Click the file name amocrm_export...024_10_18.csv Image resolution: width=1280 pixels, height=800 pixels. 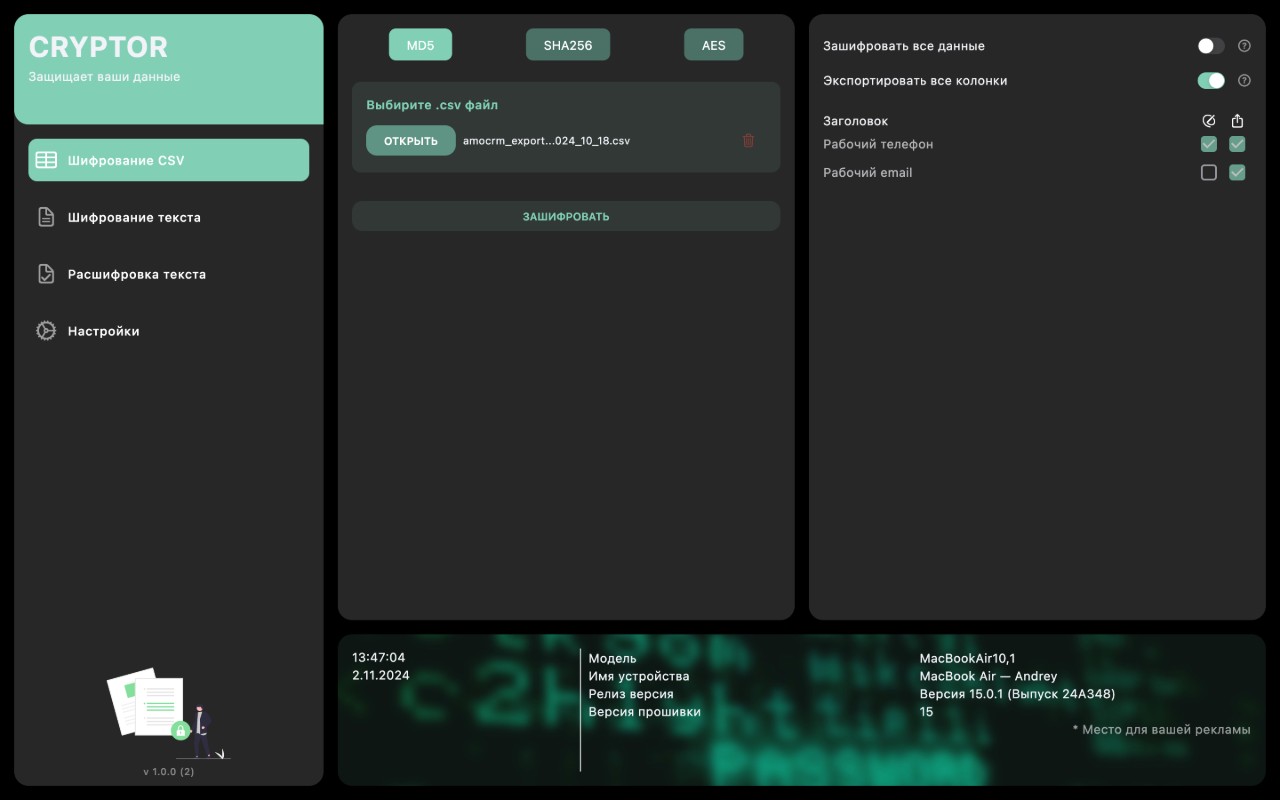[x=547, y=141]
